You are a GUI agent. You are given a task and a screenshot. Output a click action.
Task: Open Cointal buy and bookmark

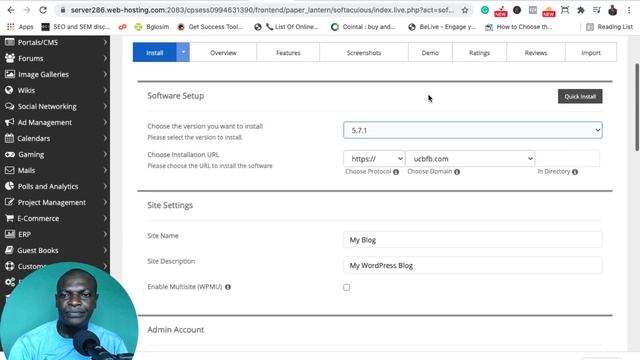[363, 27]
